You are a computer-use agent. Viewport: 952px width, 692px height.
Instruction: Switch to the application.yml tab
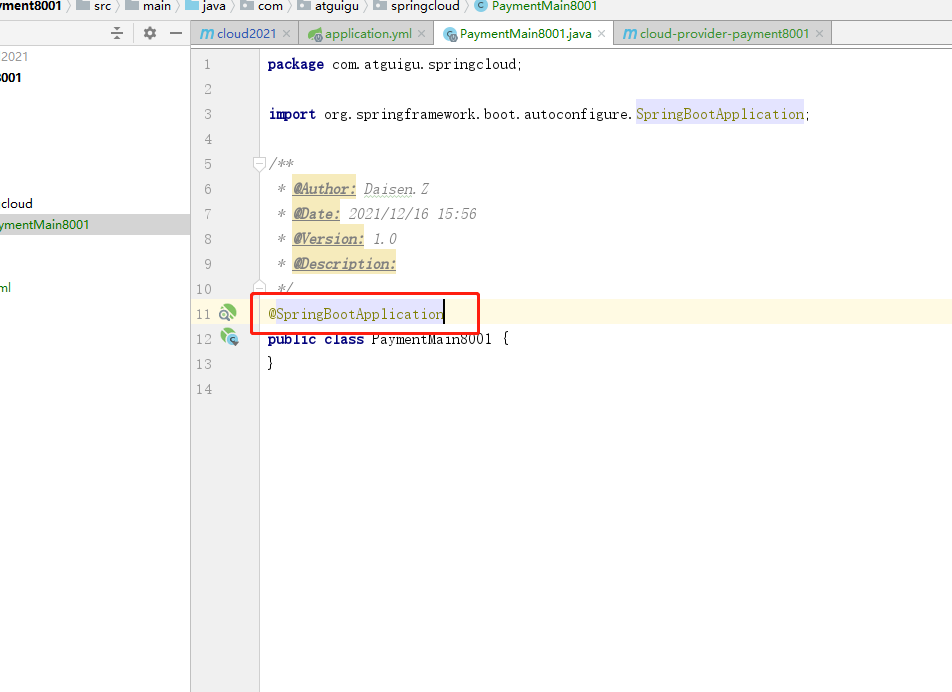click(368, 34)
